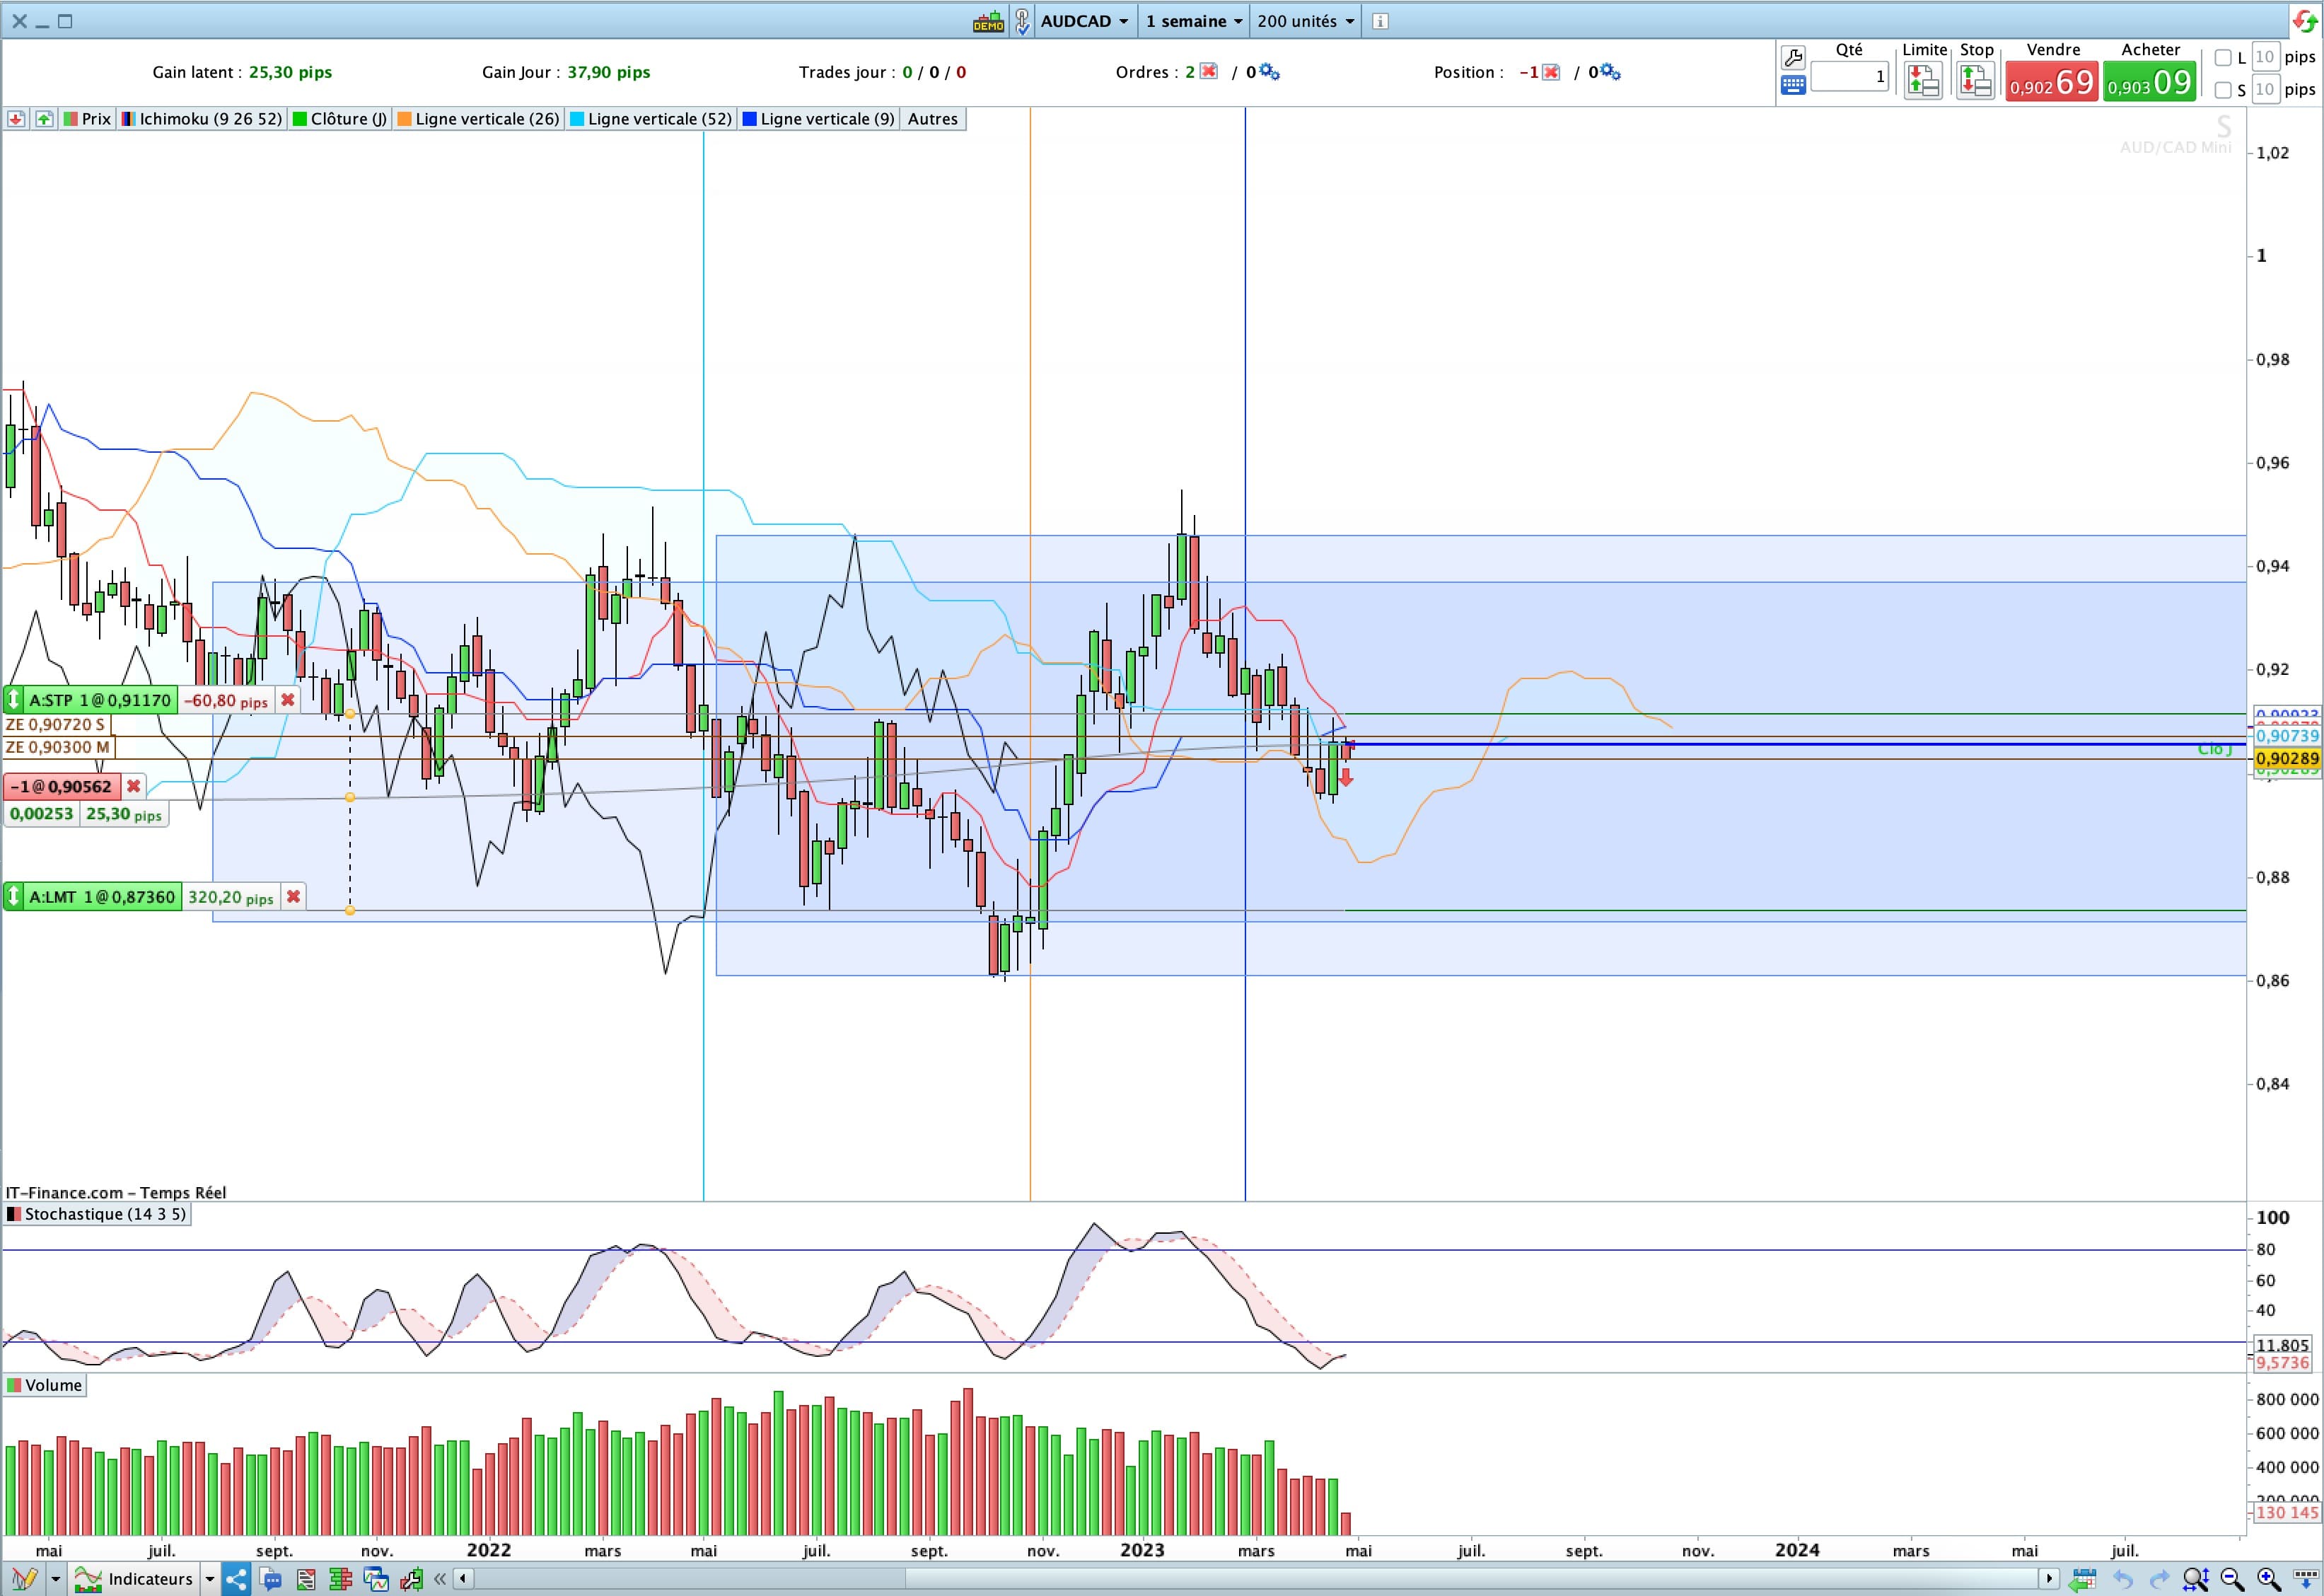This screenshot has width=2324, height=1596.
Task: Expand the 200 unités dropdown
Action: pyautogui.click(x=1305, y=21)
